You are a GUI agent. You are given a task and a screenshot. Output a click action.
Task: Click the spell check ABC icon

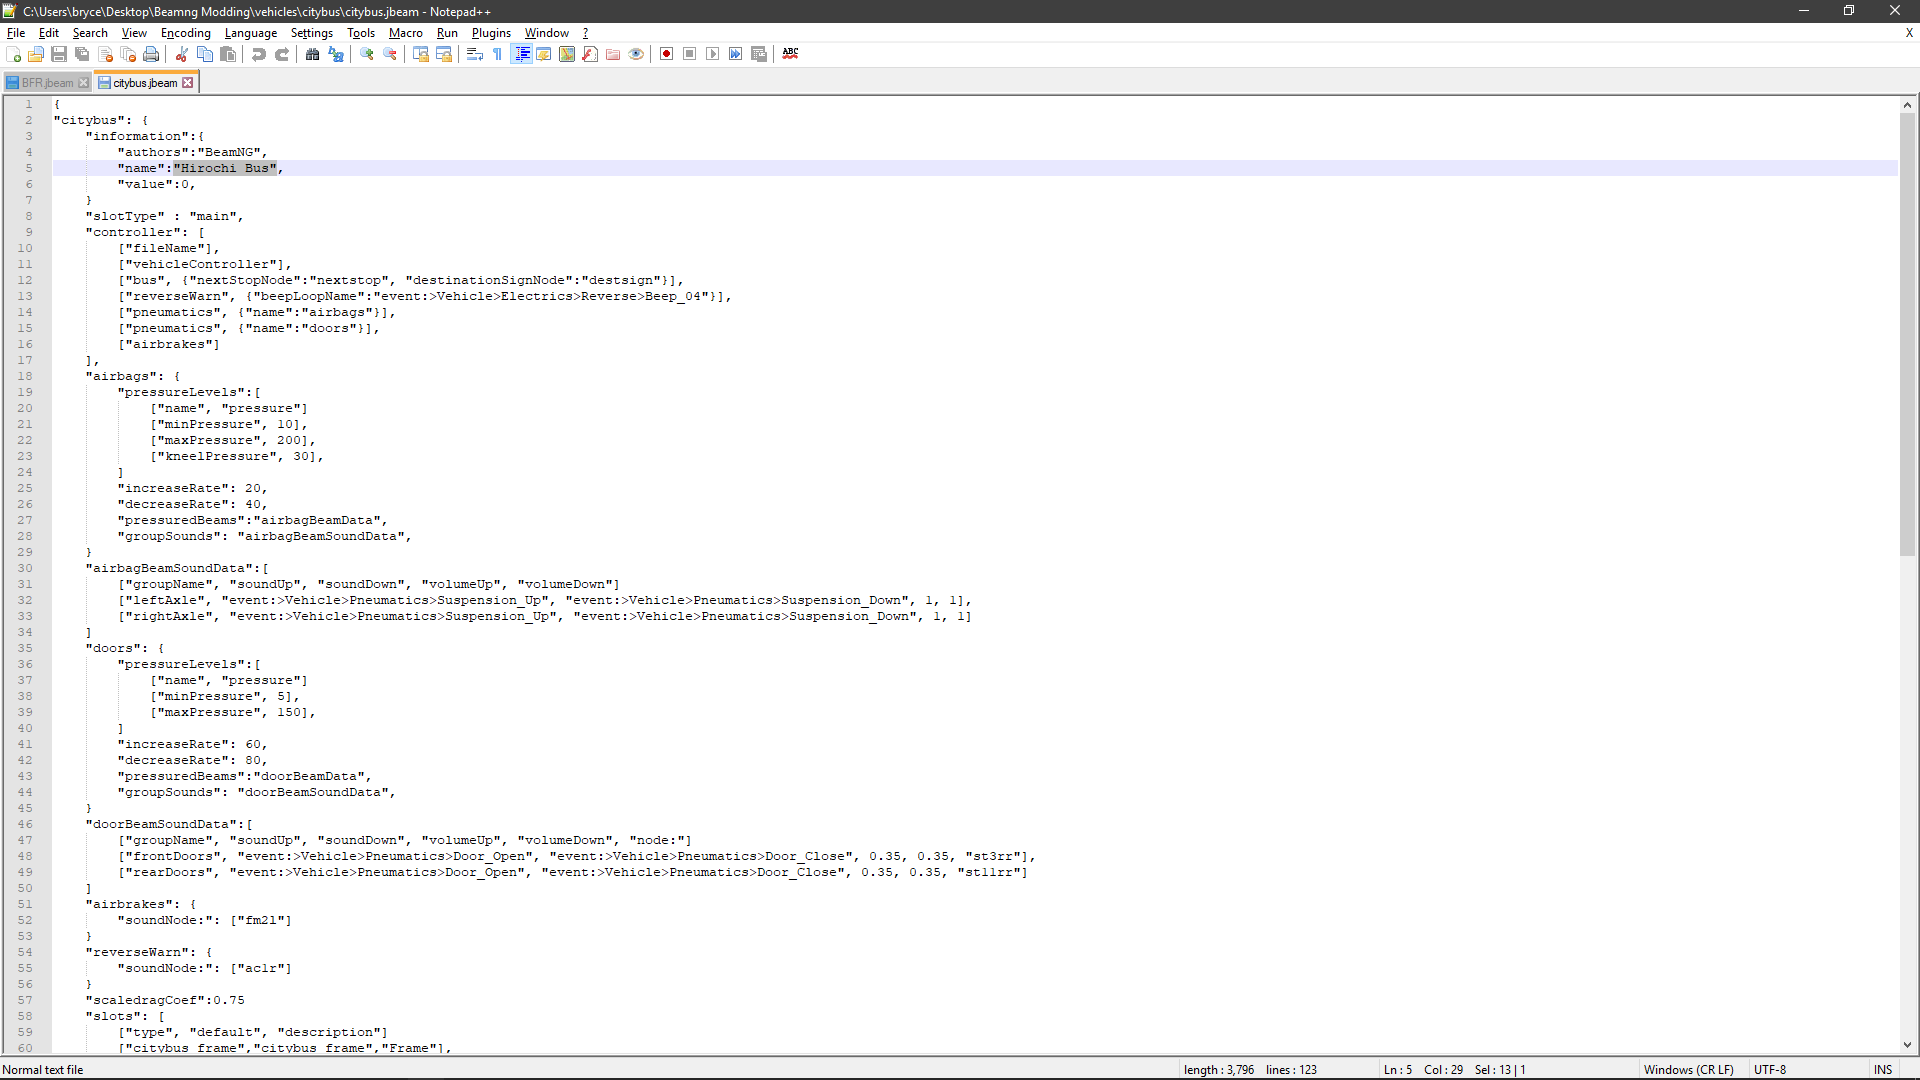(790, 54)
